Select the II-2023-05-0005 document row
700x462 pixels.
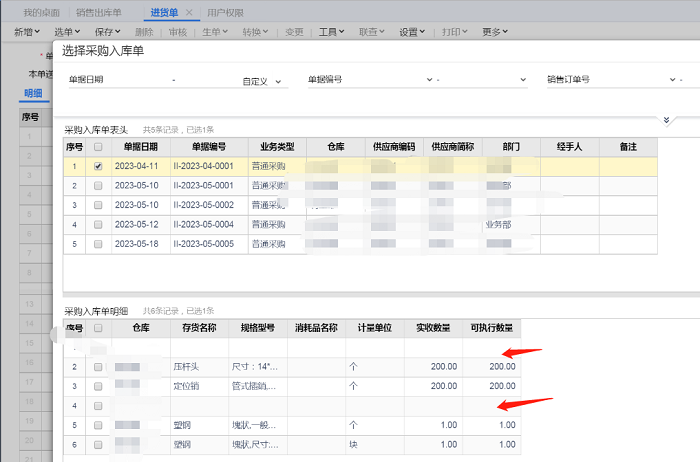click(203, 243)
